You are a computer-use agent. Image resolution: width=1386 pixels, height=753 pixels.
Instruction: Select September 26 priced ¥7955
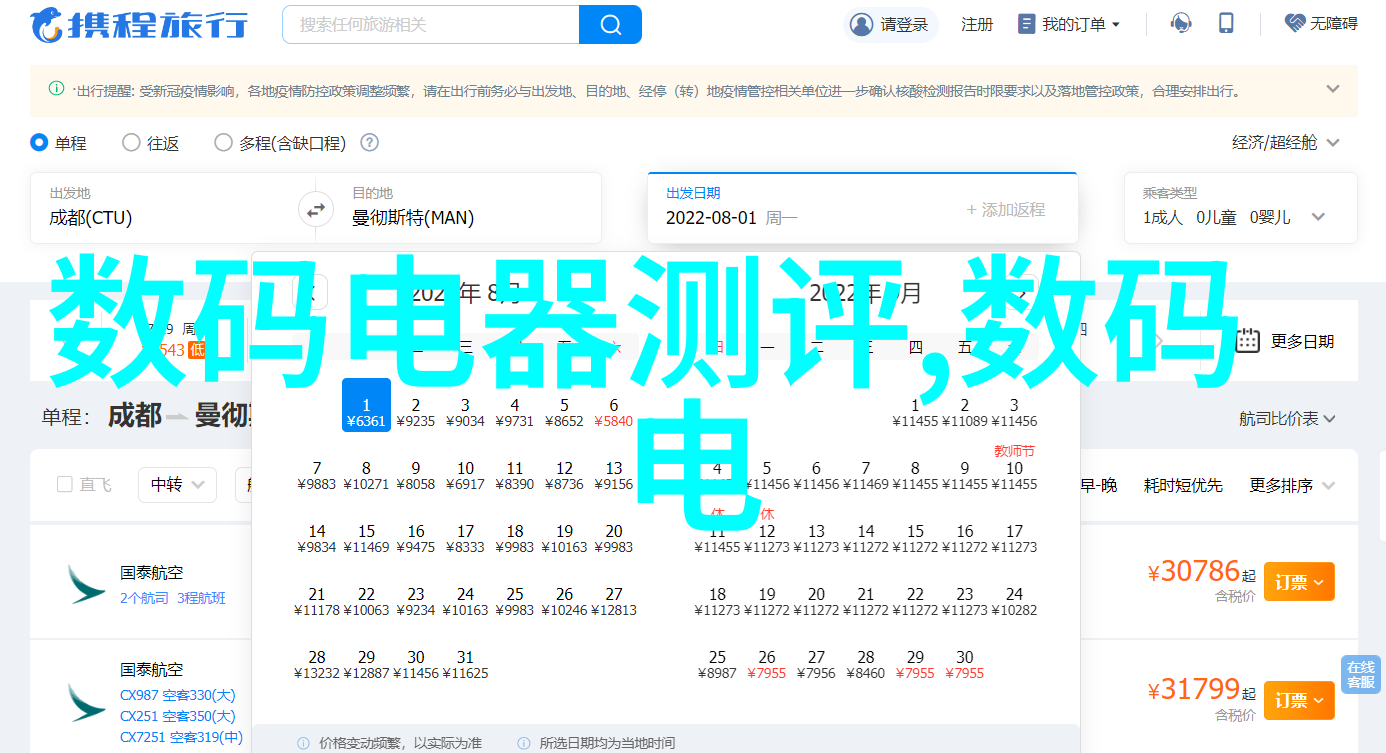pyautogui.click(x=766, y=664)
